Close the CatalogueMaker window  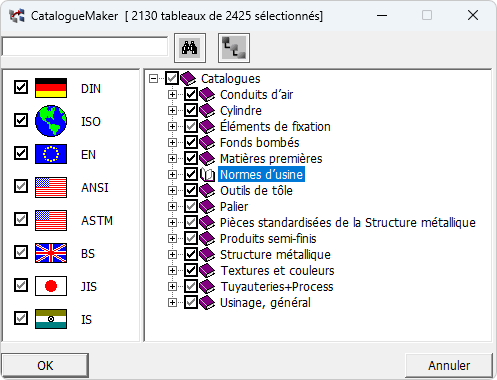click(x=473, y=15)
